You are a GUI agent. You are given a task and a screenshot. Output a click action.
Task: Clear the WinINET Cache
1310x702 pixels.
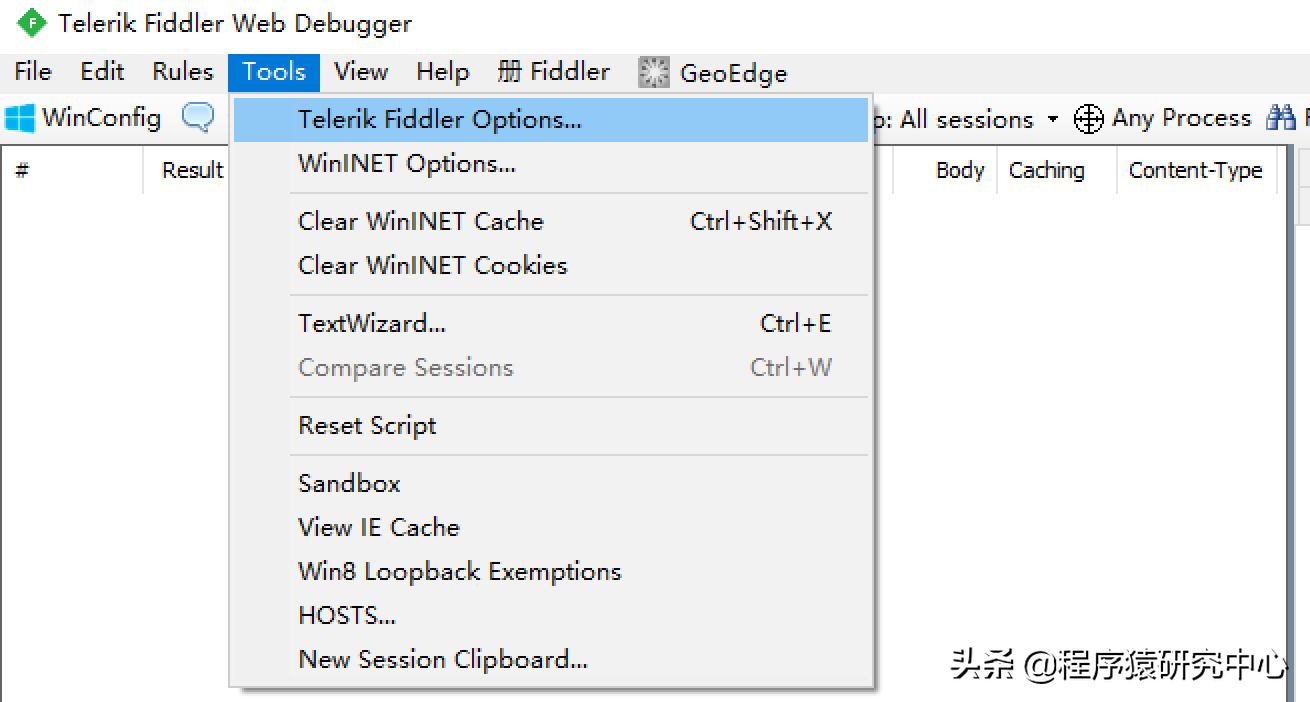pyautogui.click(x=420, y=221)
